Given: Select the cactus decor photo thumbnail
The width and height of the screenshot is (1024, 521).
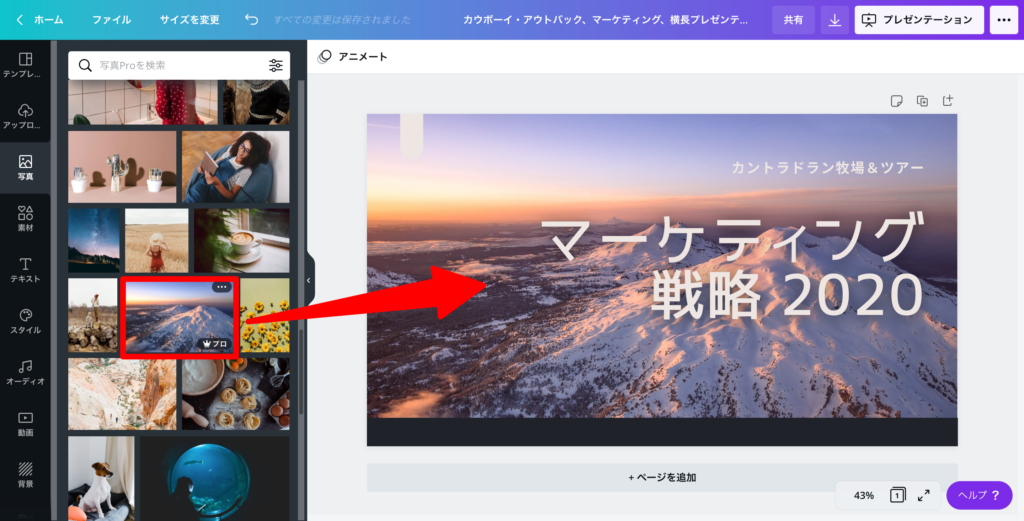Looking at the screenshot, I should [122, 167].
